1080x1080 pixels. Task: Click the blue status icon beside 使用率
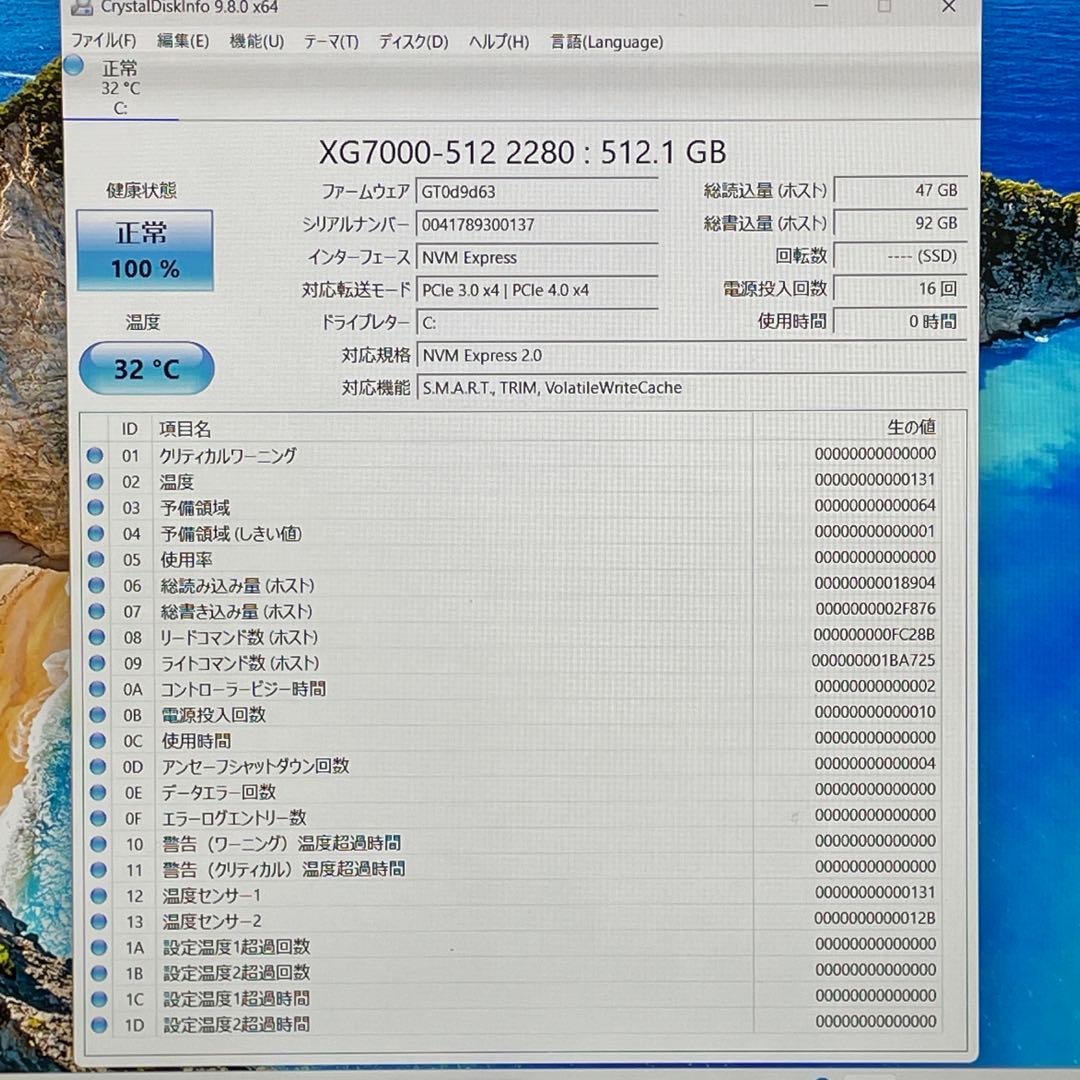95,559
